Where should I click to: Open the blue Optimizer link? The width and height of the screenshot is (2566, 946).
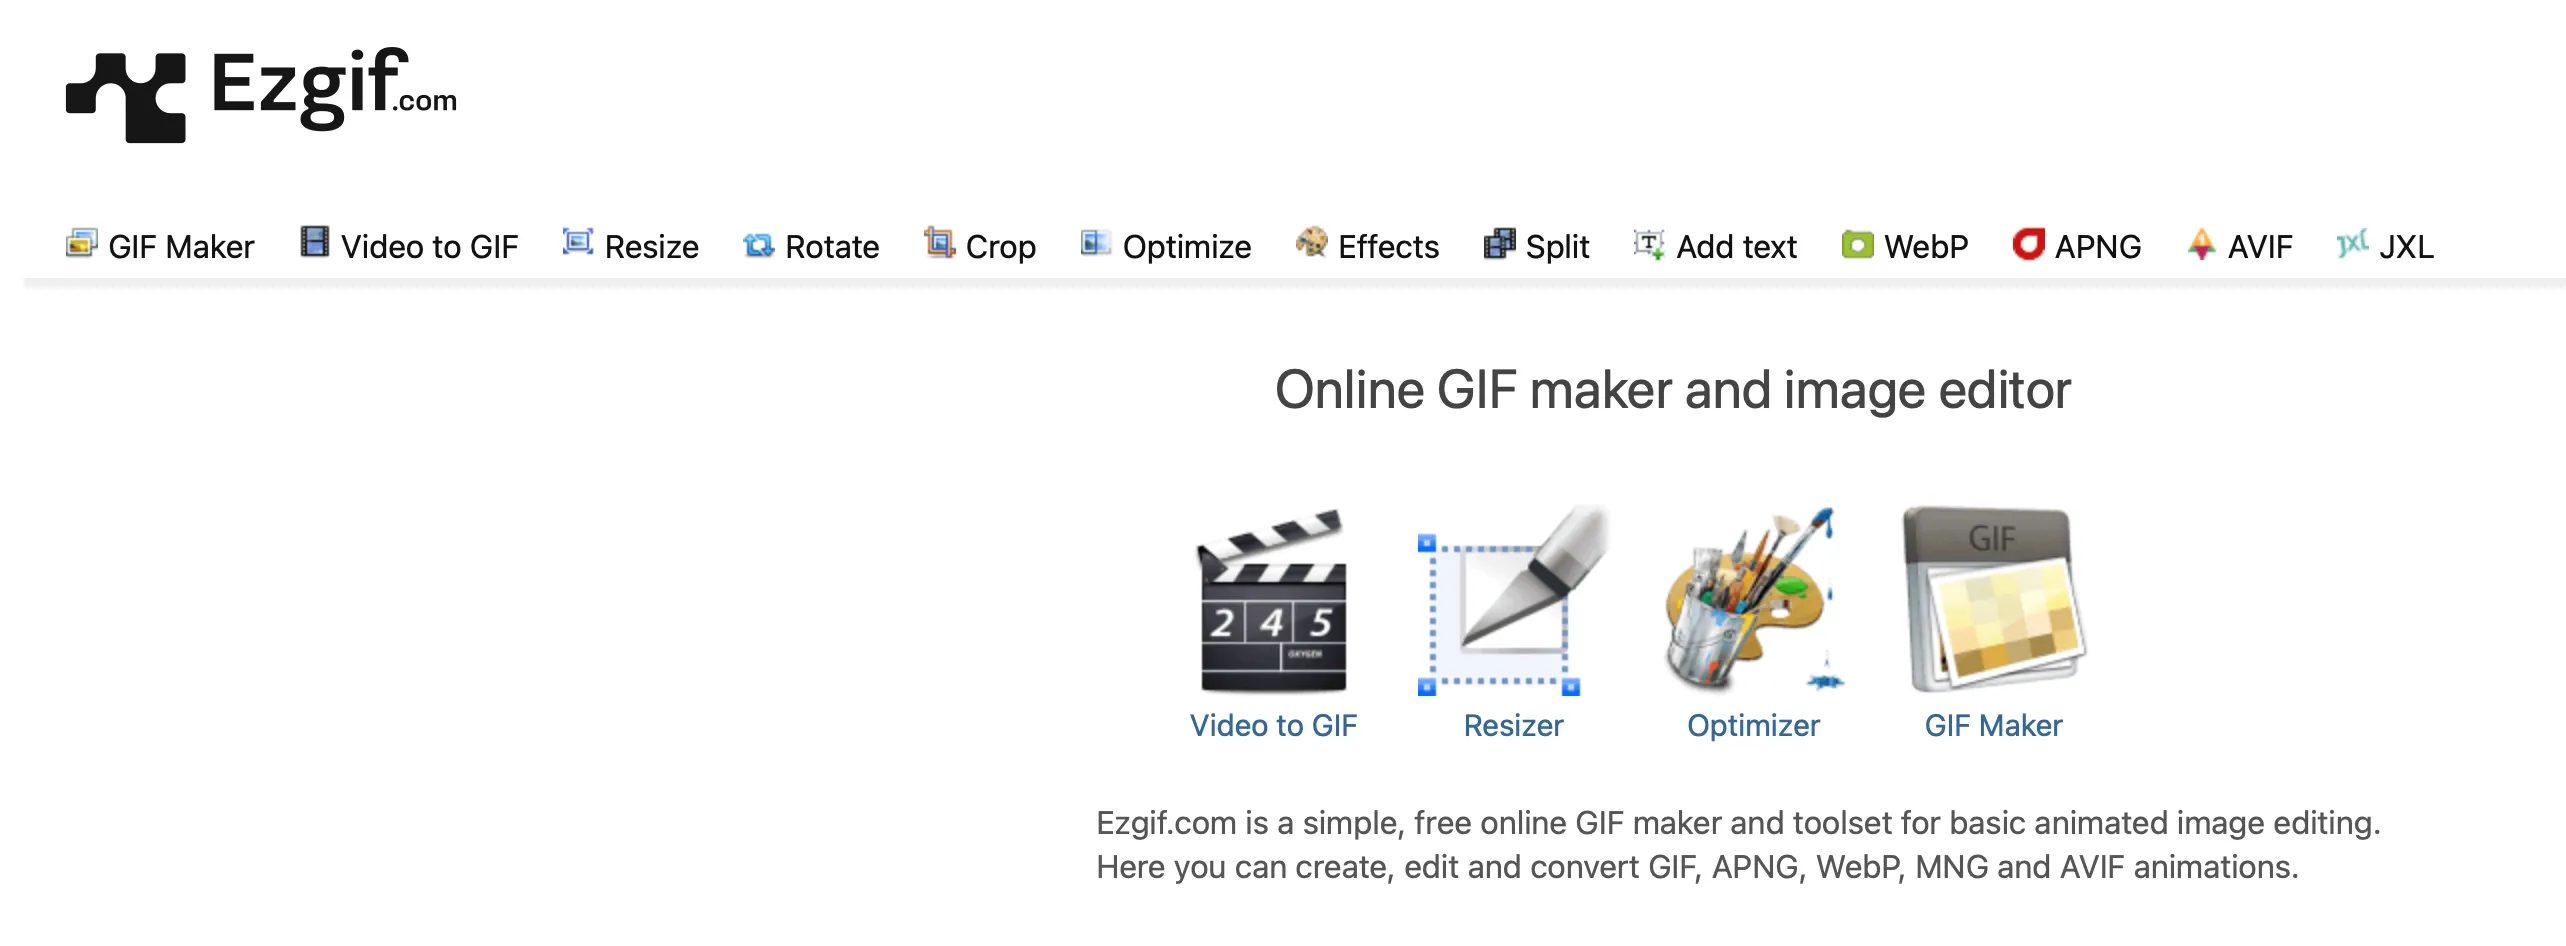point(1753,726)
